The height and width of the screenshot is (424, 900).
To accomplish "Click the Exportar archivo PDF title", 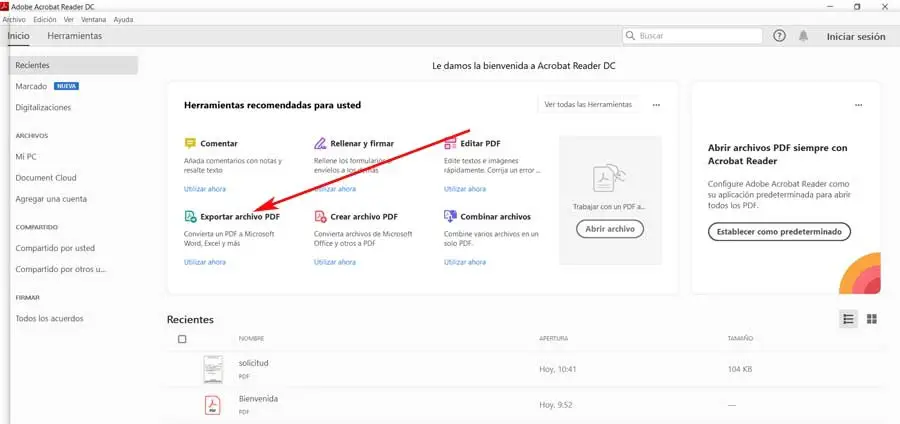I will click(240, 217).
